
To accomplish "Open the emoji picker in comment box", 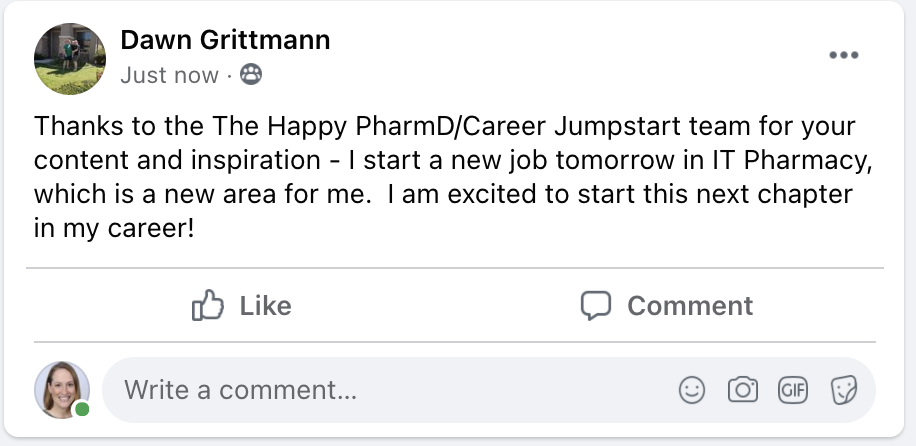I will pyautogui.click(x=692, y=390).
